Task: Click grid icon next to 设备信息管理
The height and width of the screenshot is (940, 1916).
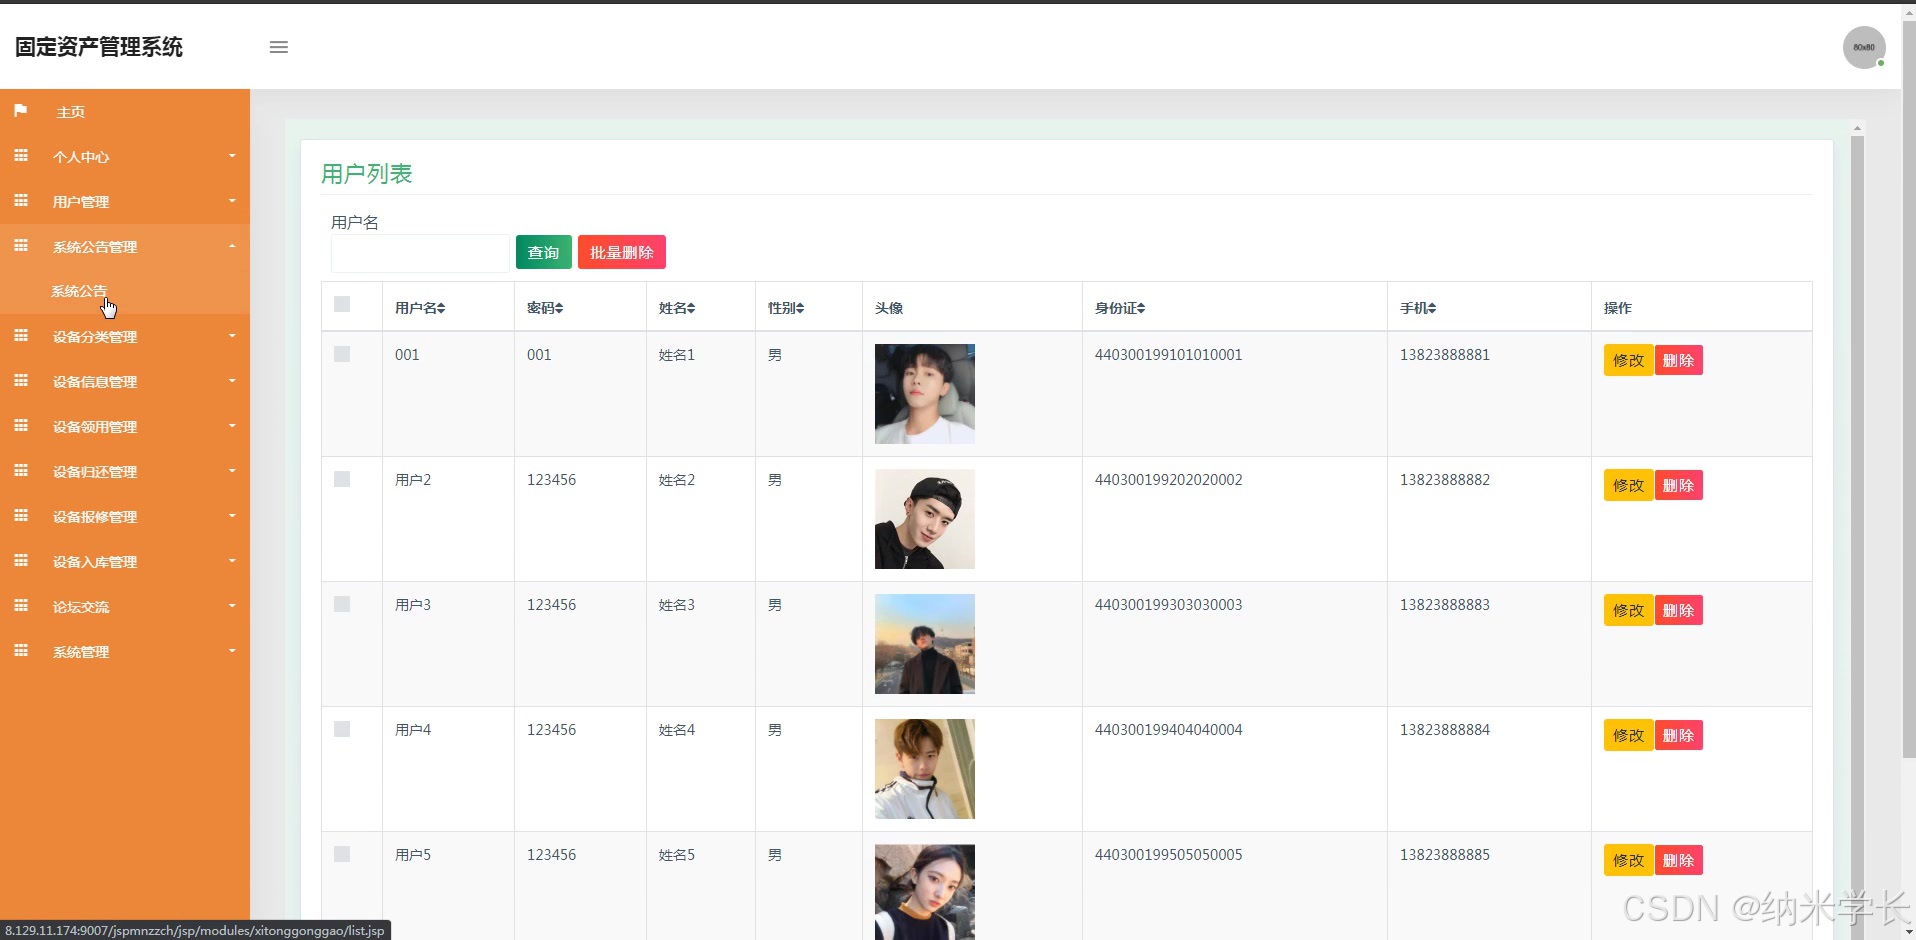Action: pyautogui.click(x=20, y=380)
